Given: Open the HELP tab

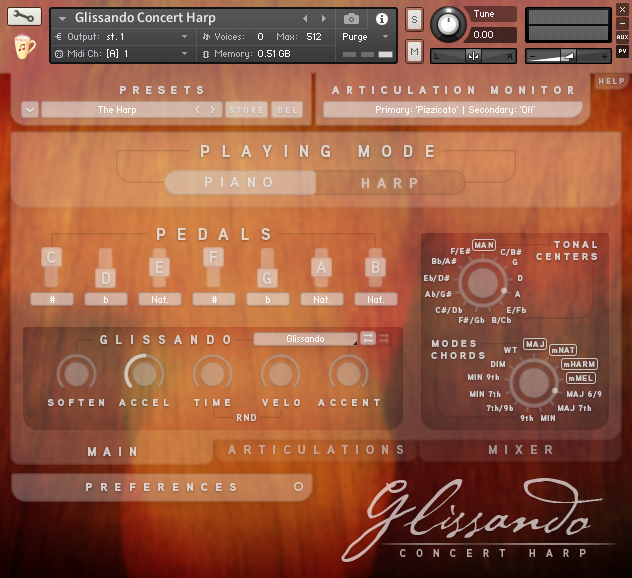Looking at the screenshot, I should pos(611,81).
